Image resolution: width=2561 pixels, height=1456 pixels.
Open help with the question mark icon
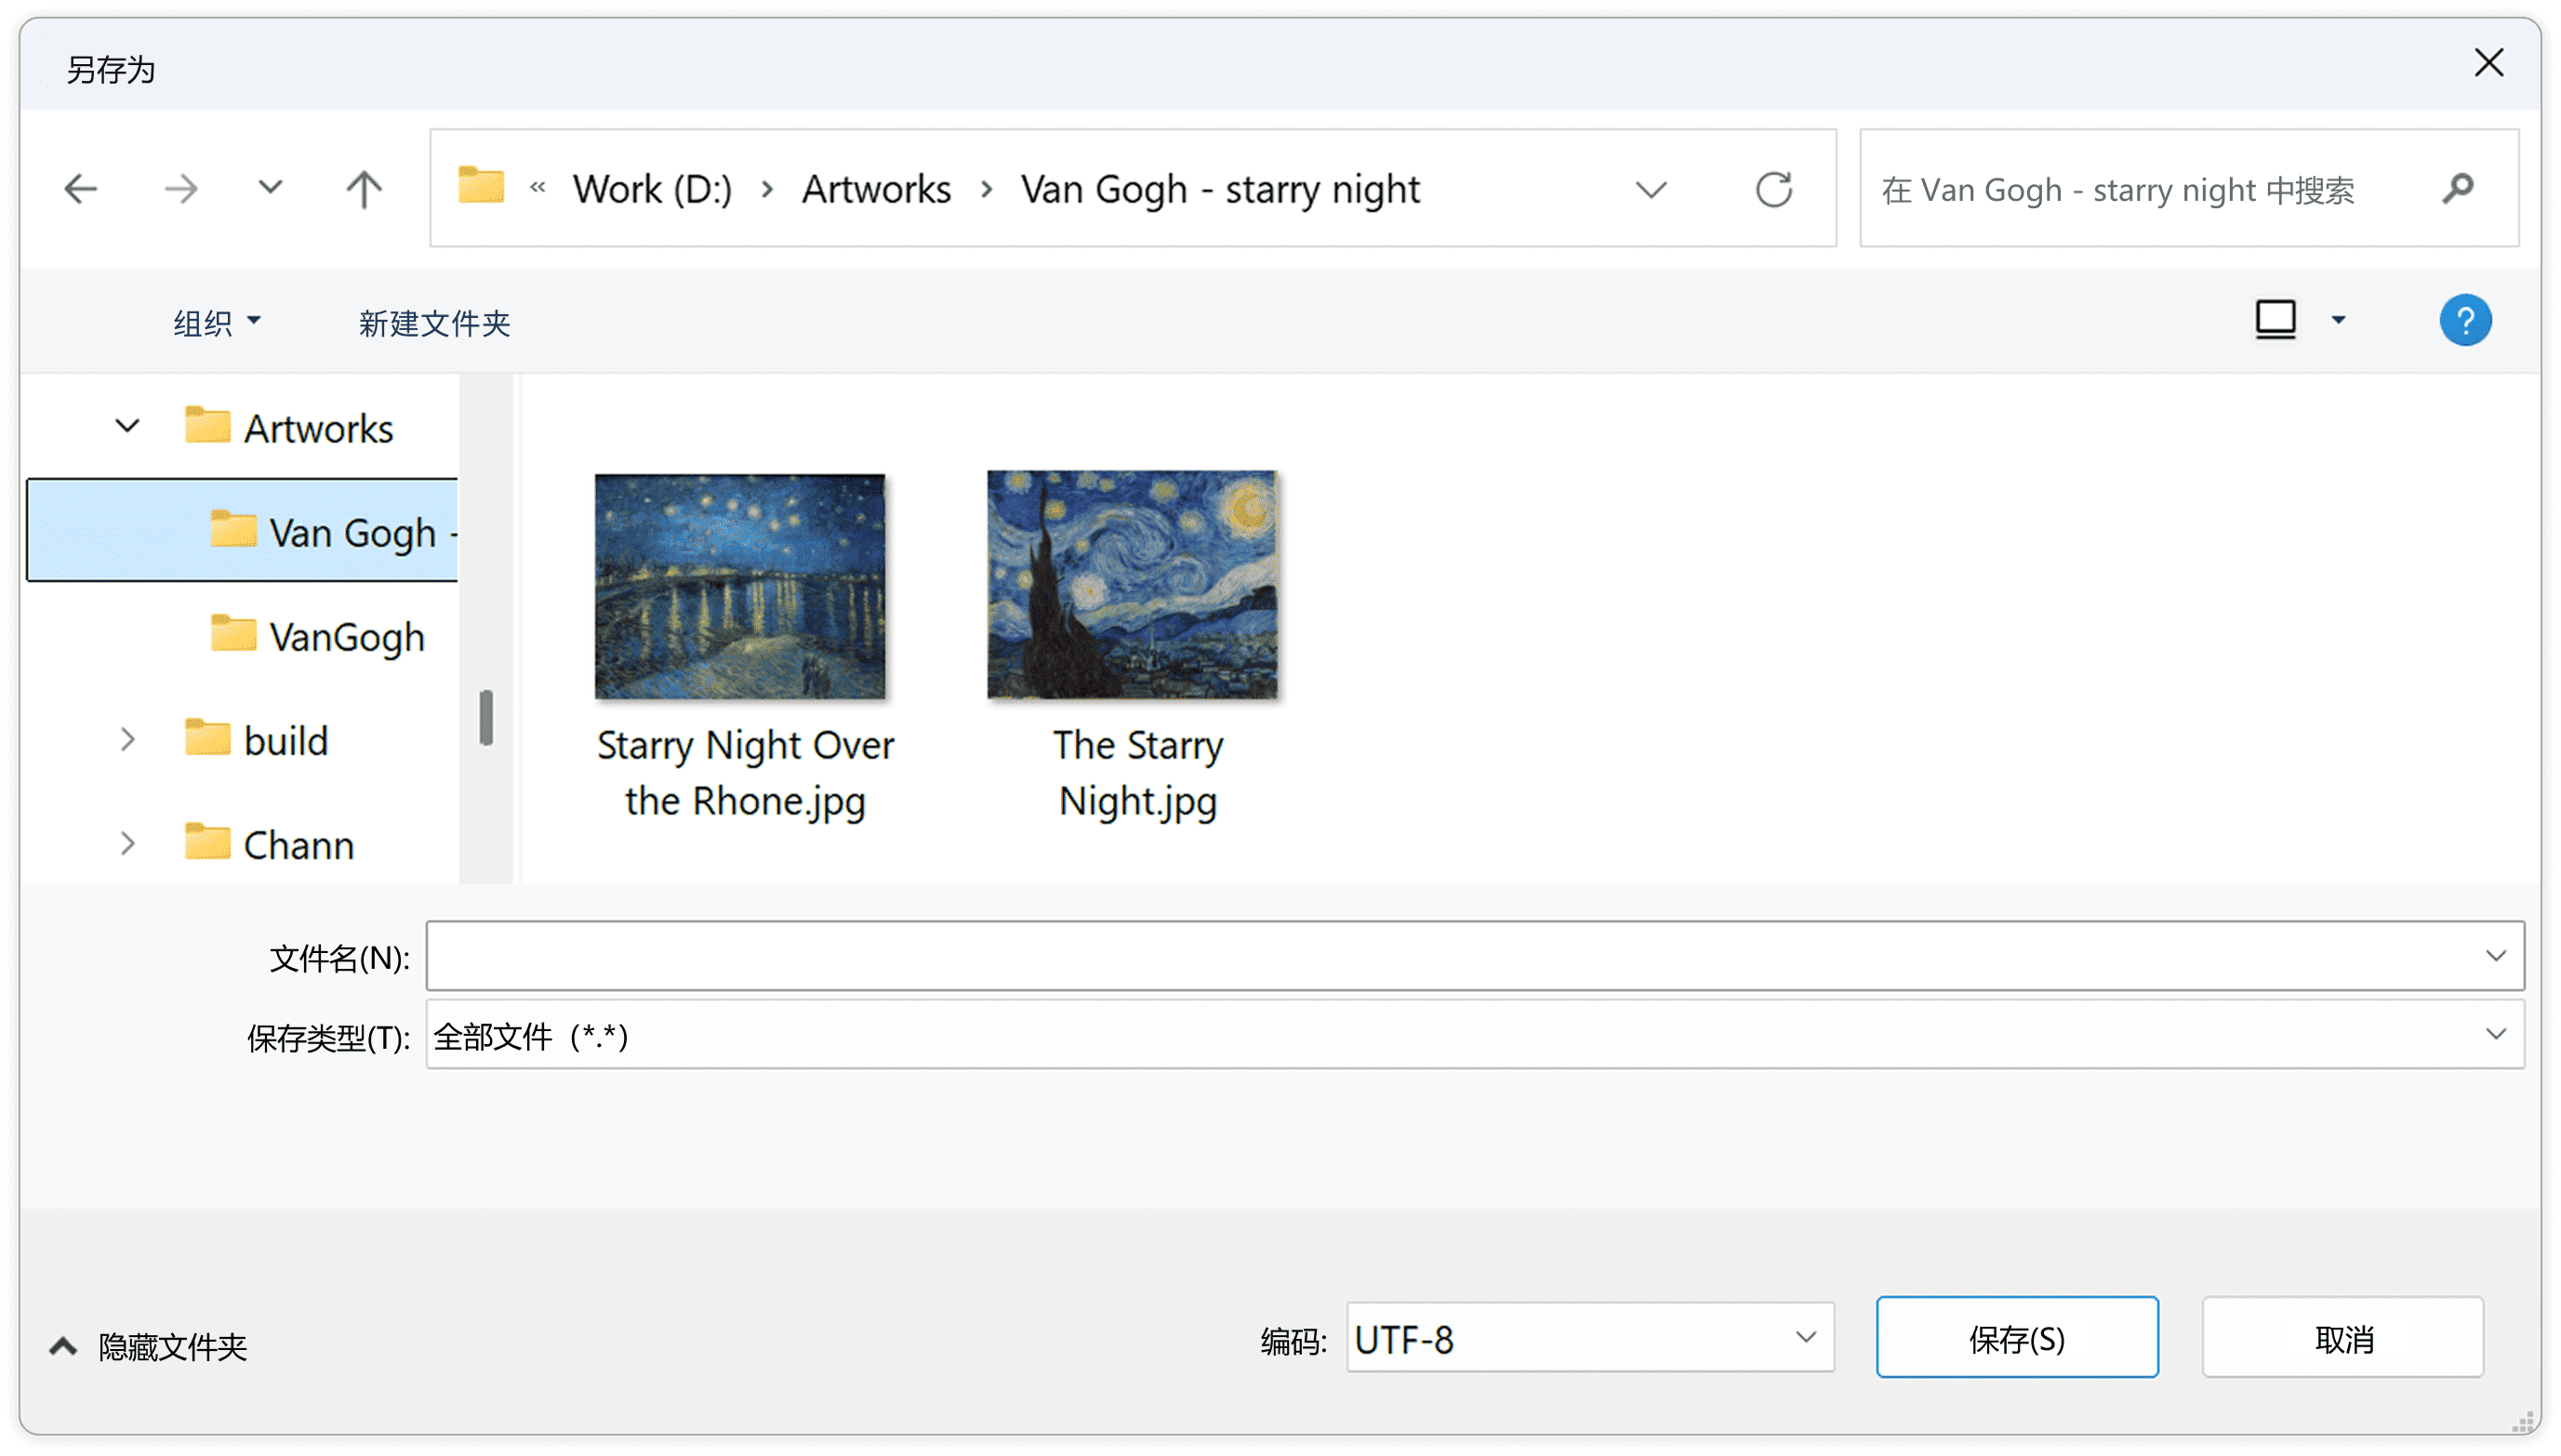(x=2465, y=320)
